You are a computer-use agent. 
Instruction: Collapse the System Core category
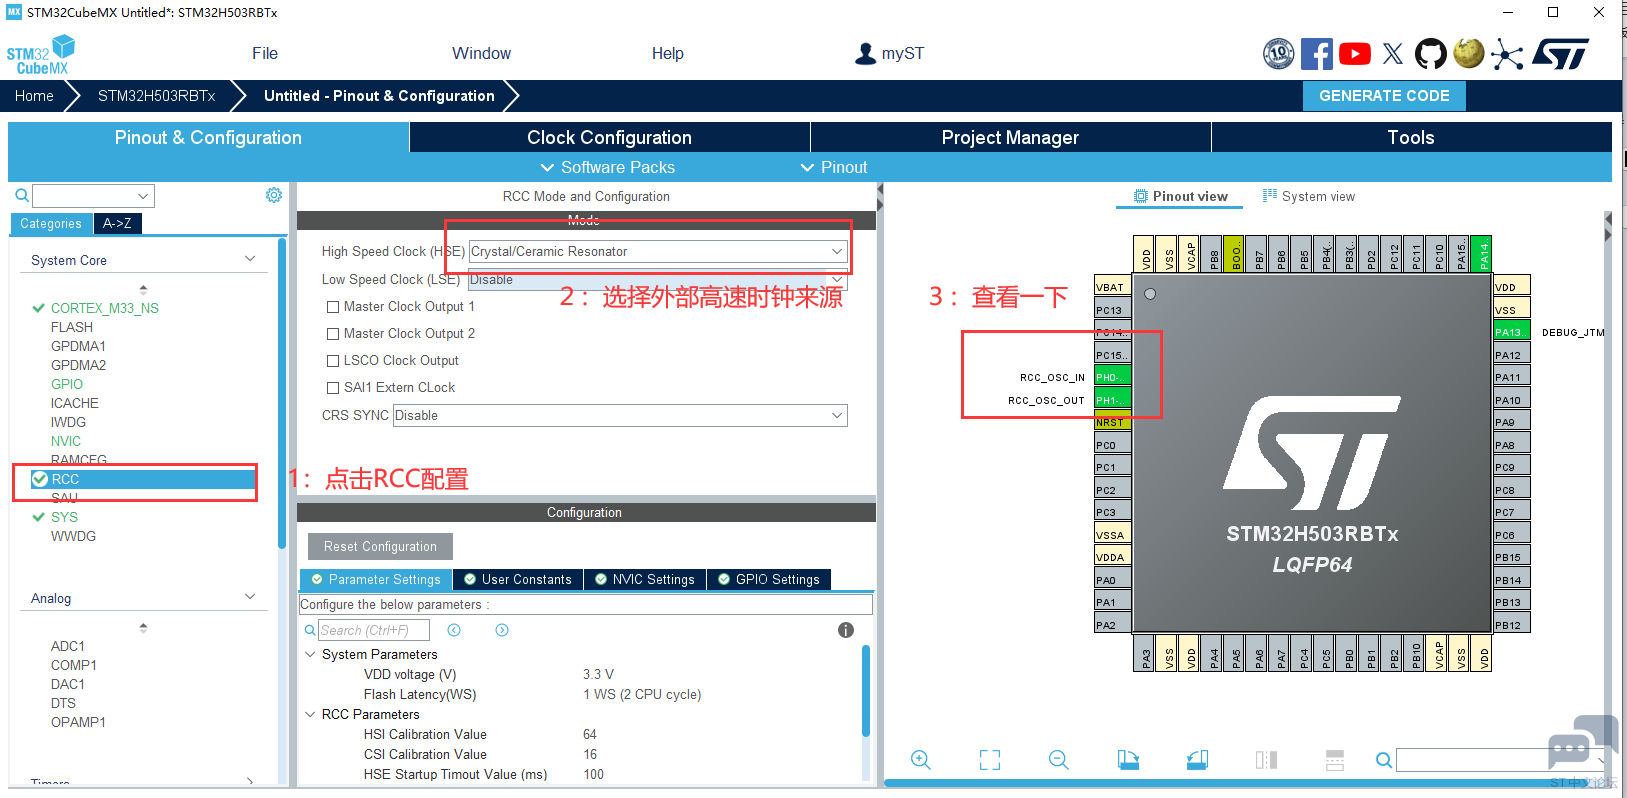click(250, 259)
